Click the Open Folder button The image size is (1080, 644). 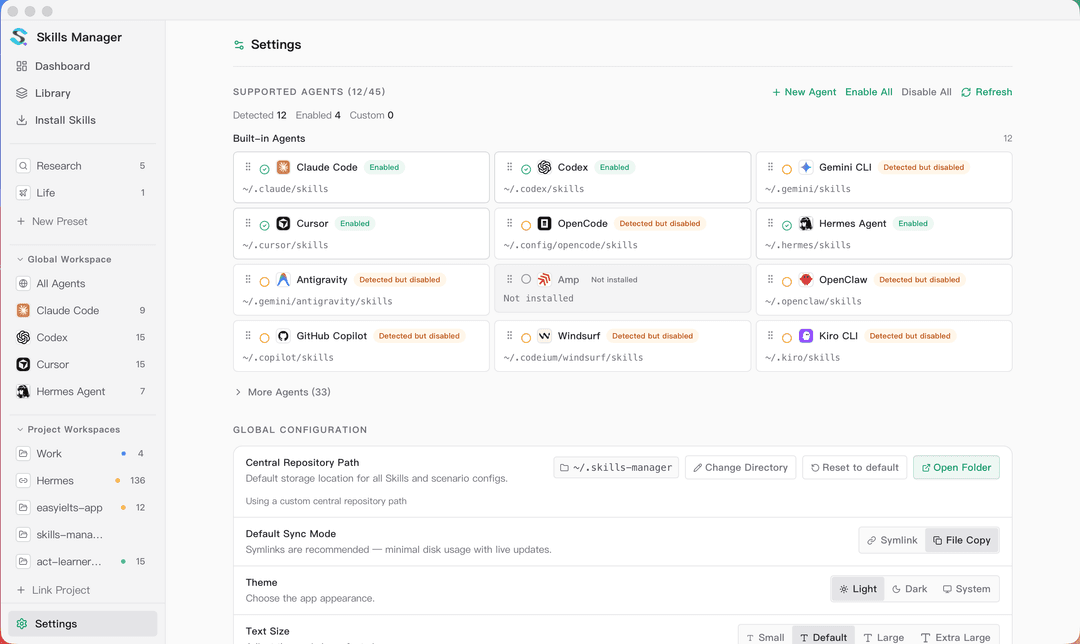(x=956, y=468)
